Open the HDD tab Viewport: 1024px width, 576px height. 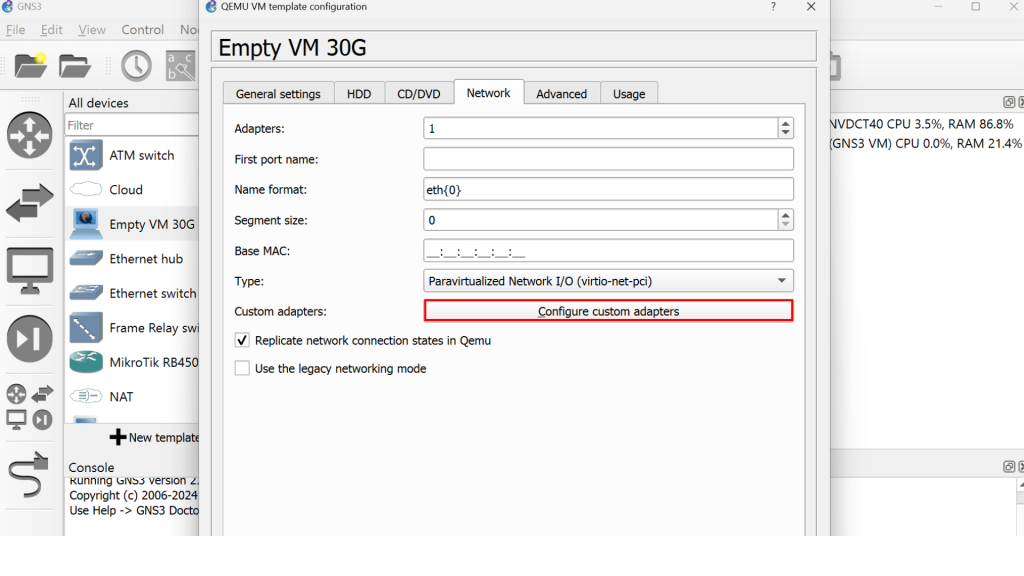click(x=358, y=94)
